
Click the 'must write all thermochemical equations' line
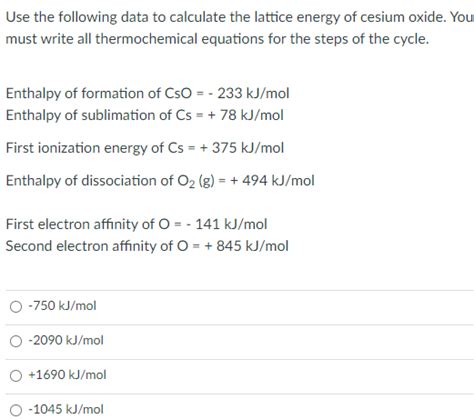[x=217, y=39]
